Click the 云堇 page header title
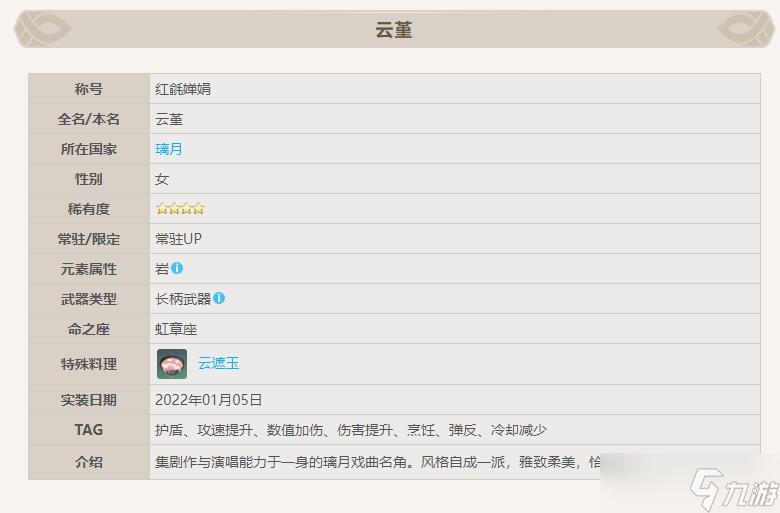Screen dimensions: 780x513 (x=393, y=30)
